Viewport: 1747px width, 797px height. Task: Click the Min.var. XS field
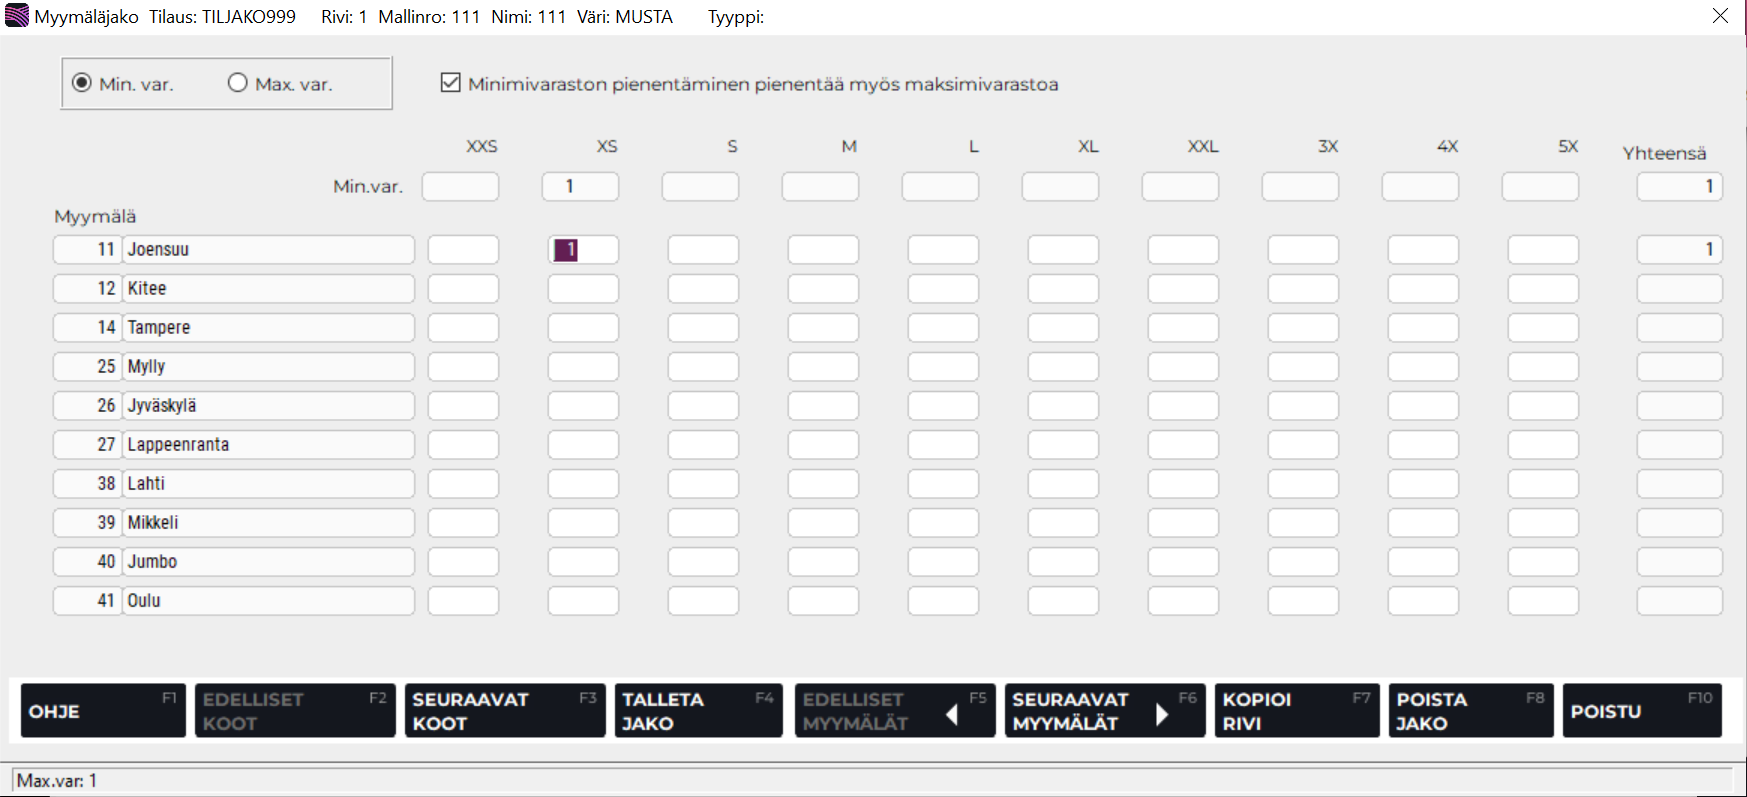(x=580, y=187)
